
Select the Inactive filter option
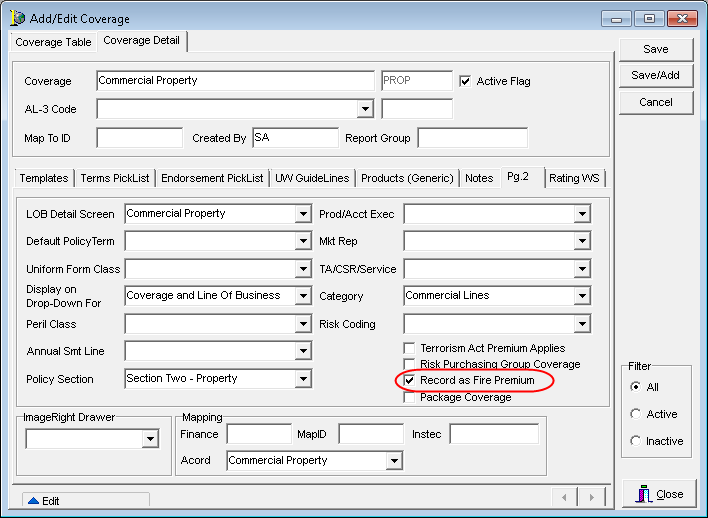click(635, 441)
